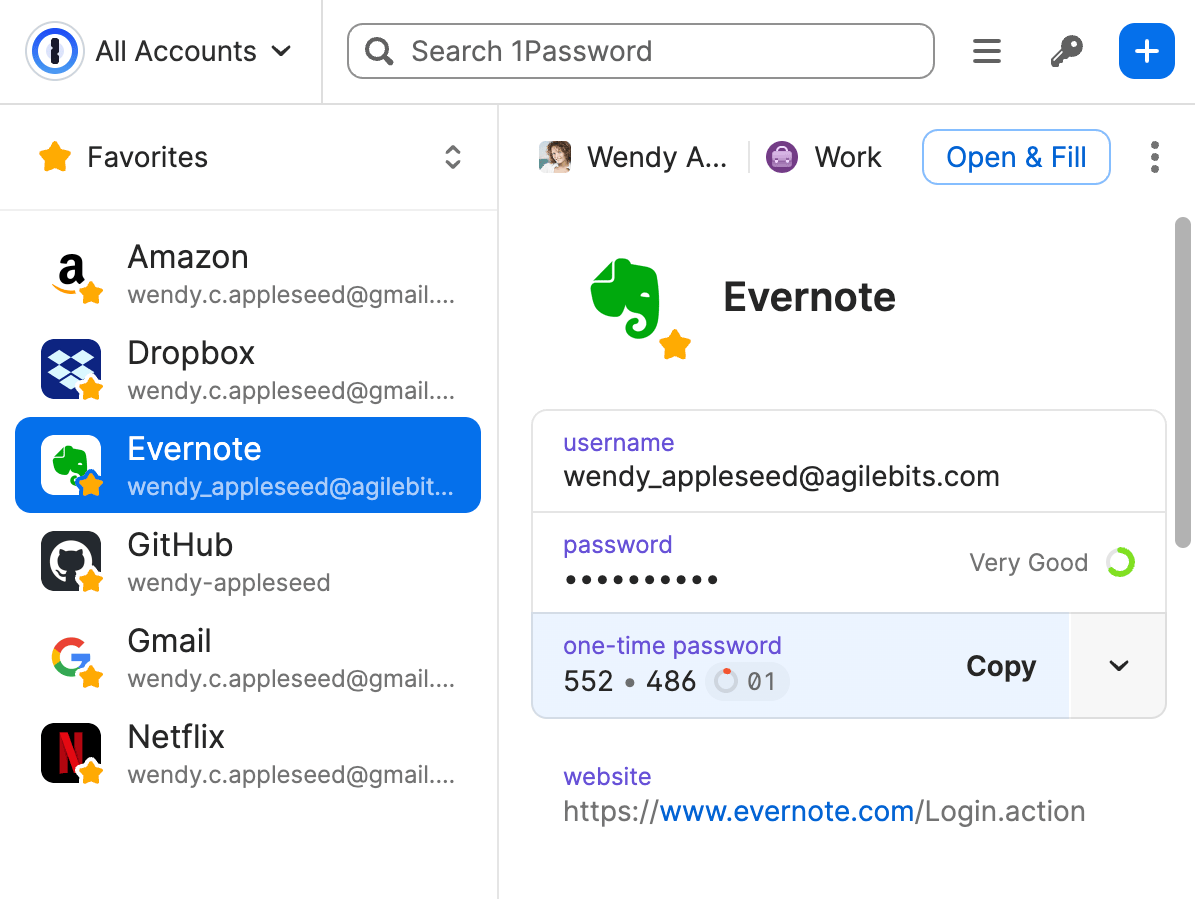Click the Evernote icon in the list

point(71,465)
